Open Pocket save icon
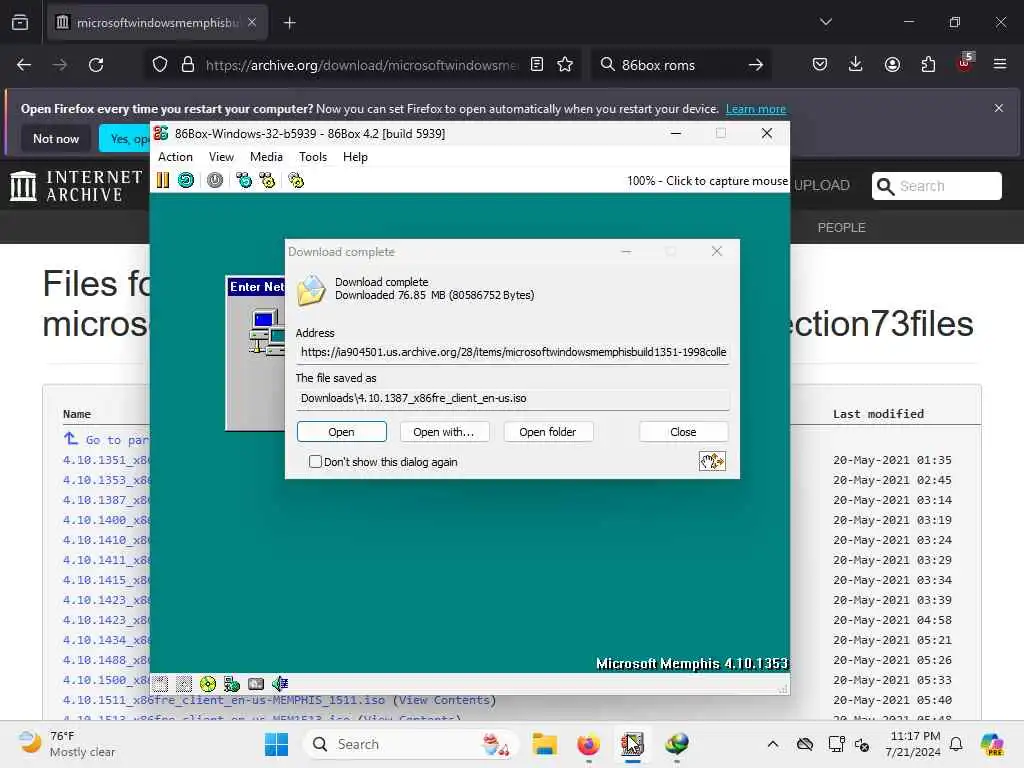 820,64
